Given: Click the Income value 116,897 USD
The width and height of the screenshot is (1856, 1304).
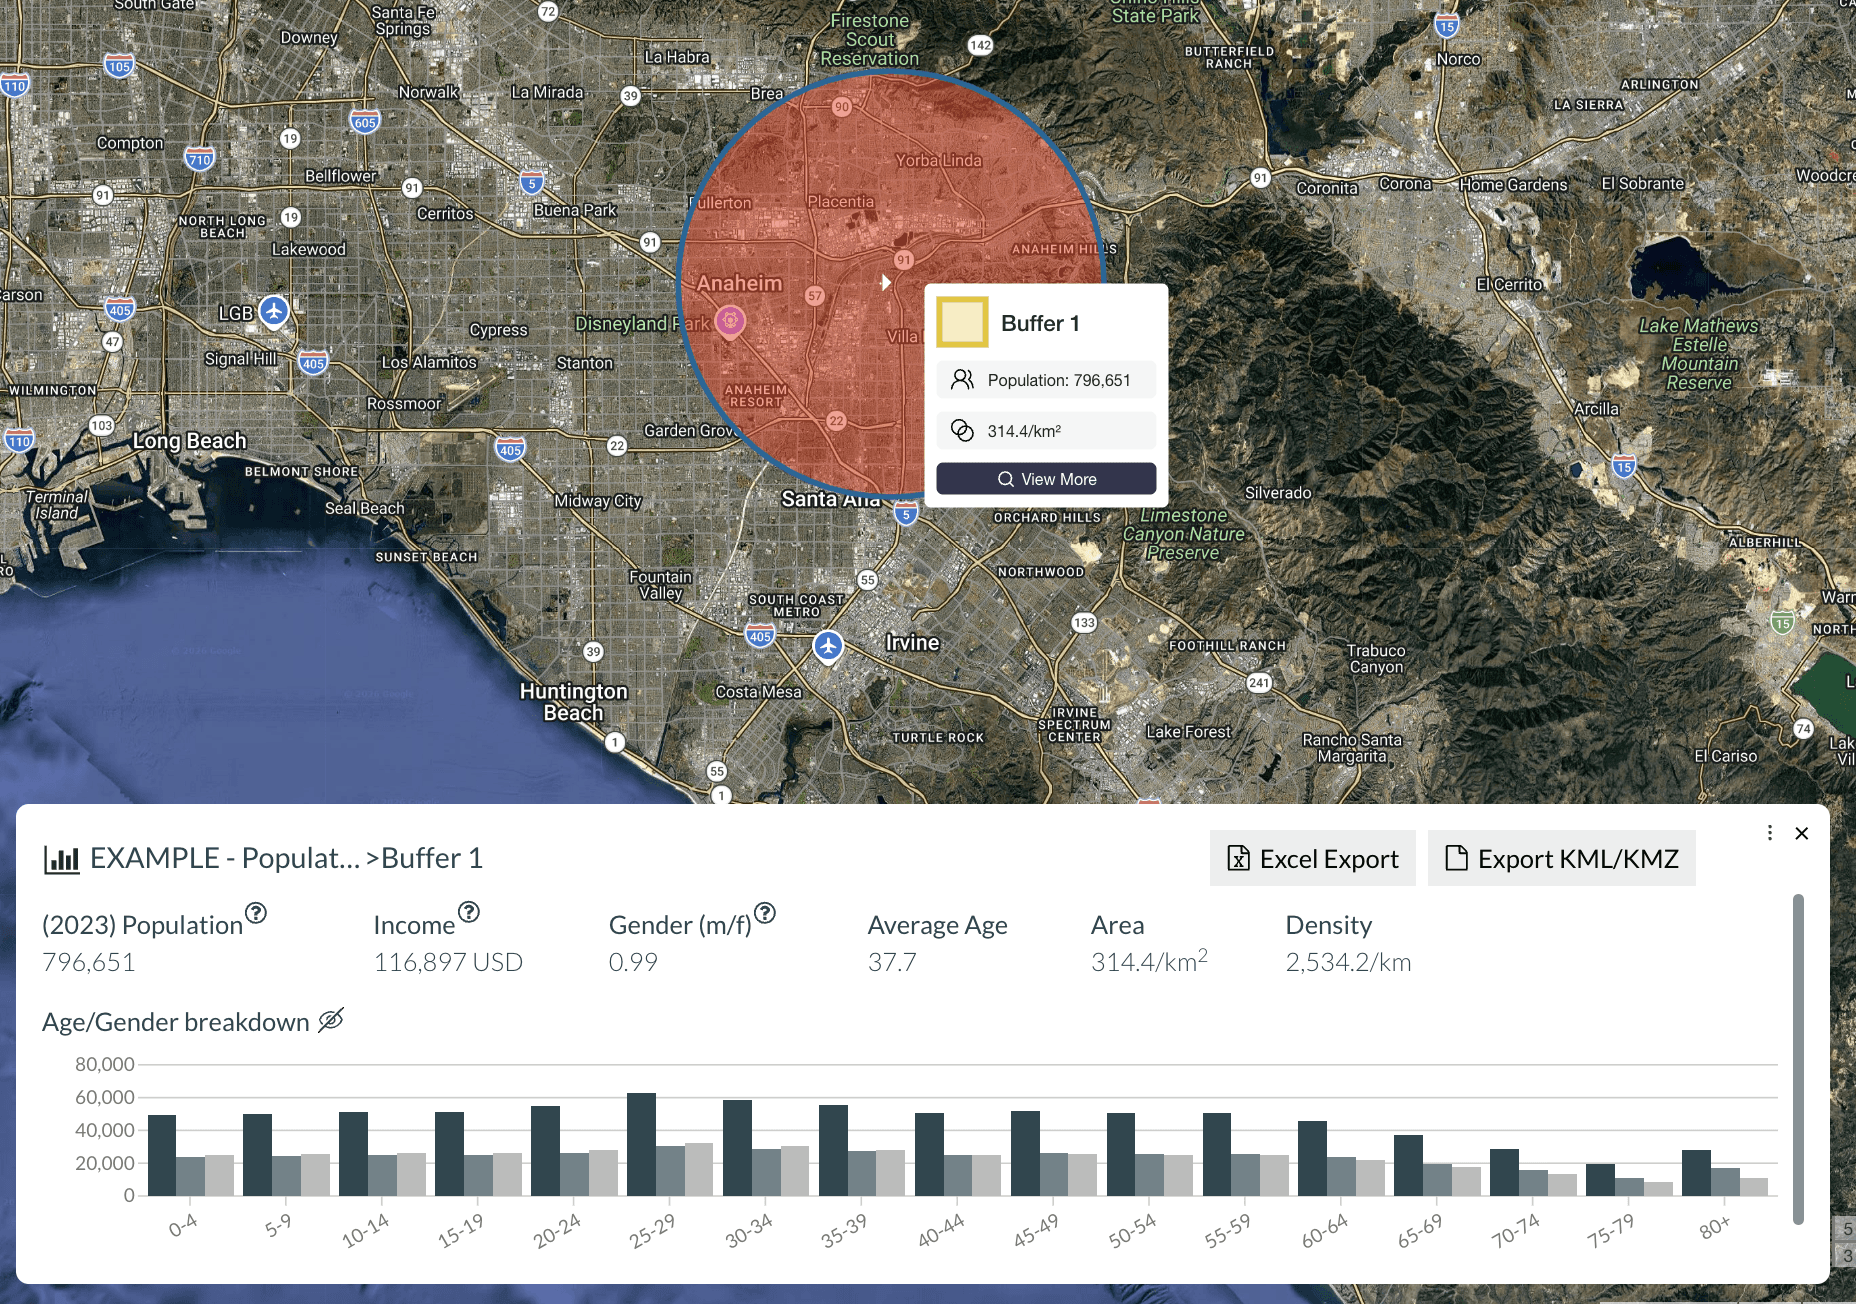Looking at the screenshot, I should pos(448,962).
